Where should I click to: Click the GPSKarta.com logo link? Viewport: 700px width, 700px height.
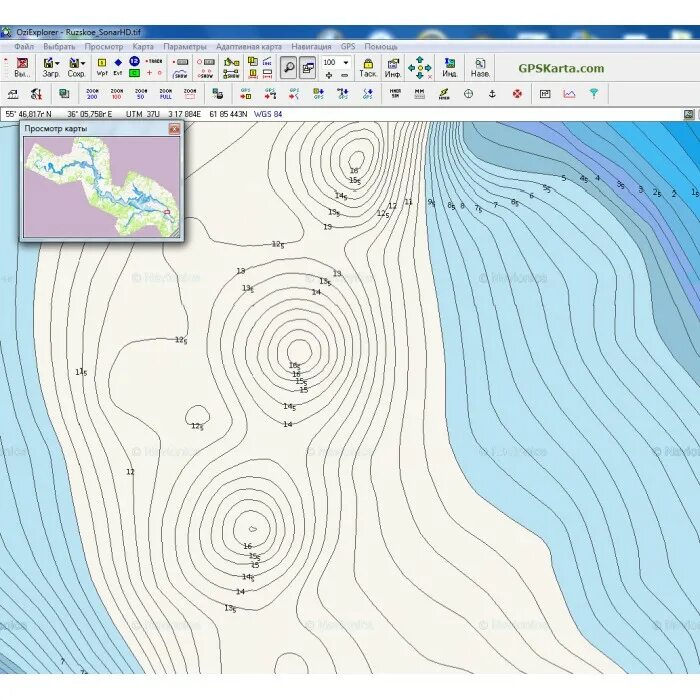coord(561,68)
